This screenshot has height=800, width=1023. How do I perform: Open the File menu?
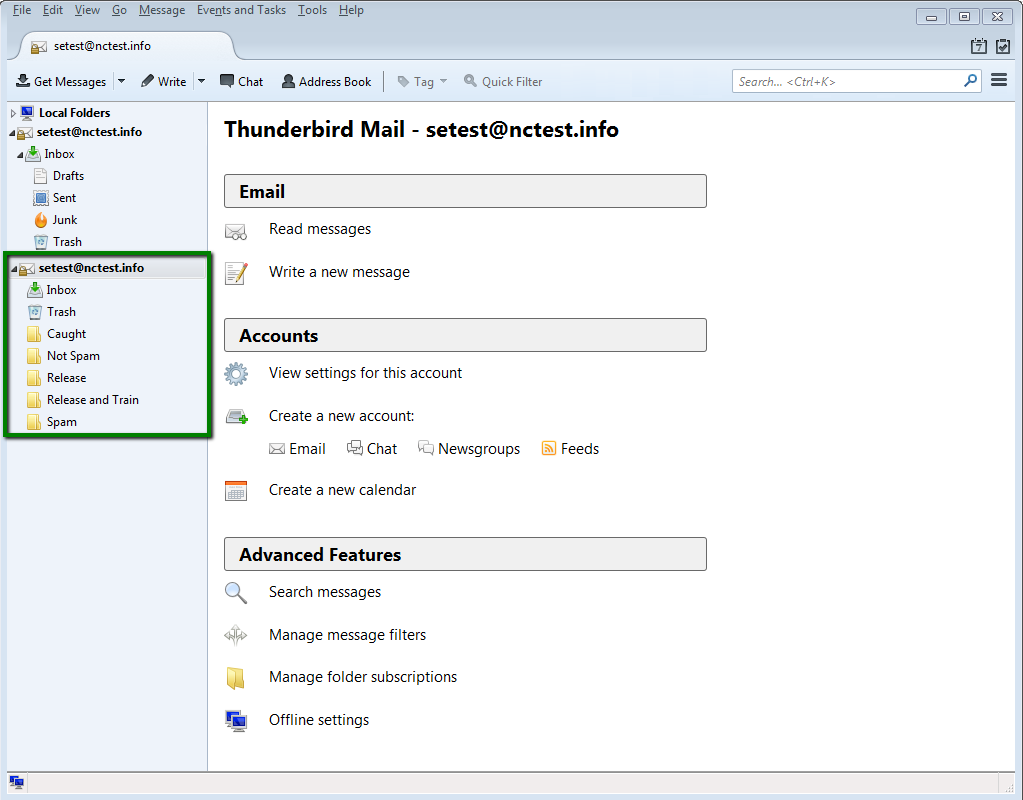(22, 10)
